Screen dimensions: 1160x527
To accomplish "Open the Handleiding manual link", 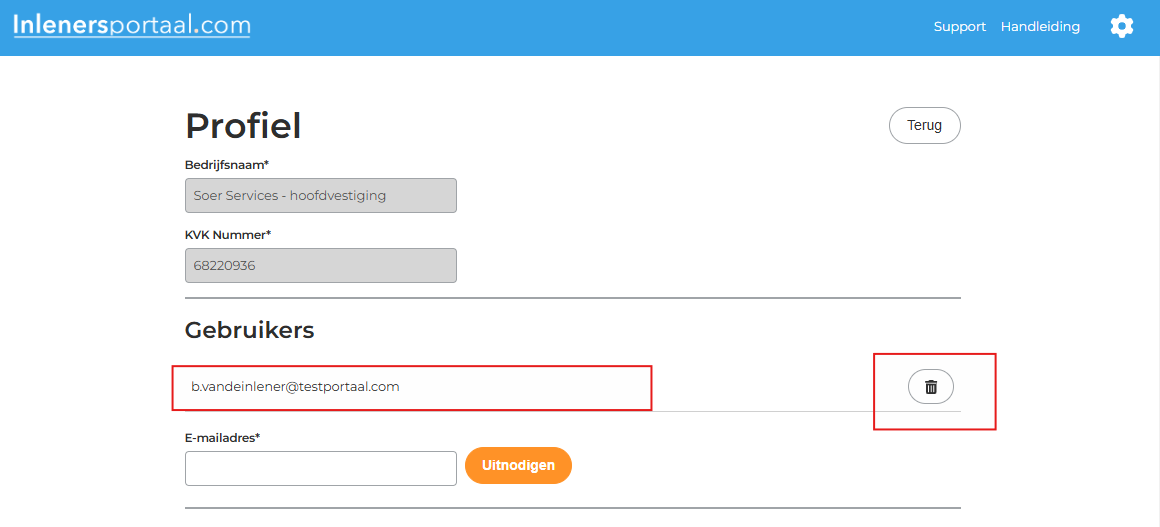I will click(x=1040, y=27).
